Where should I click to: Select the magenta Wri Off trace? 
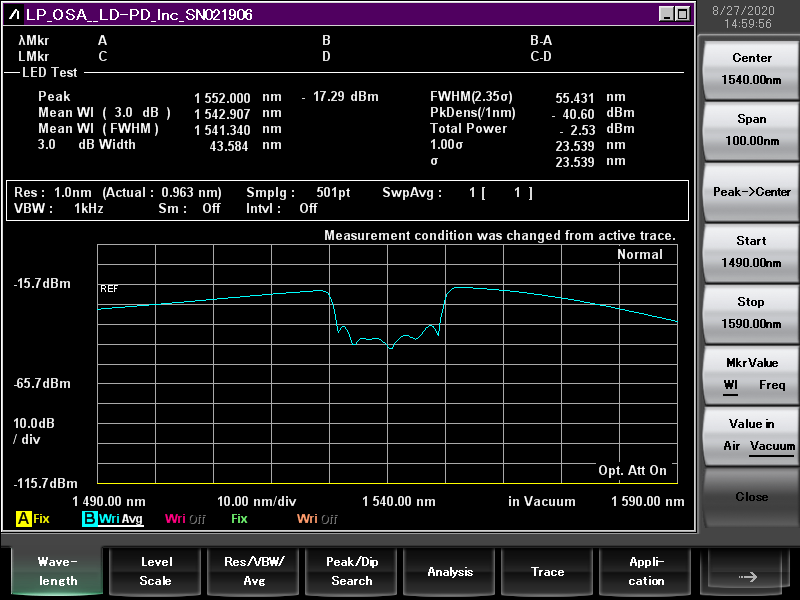coord(186,519)
